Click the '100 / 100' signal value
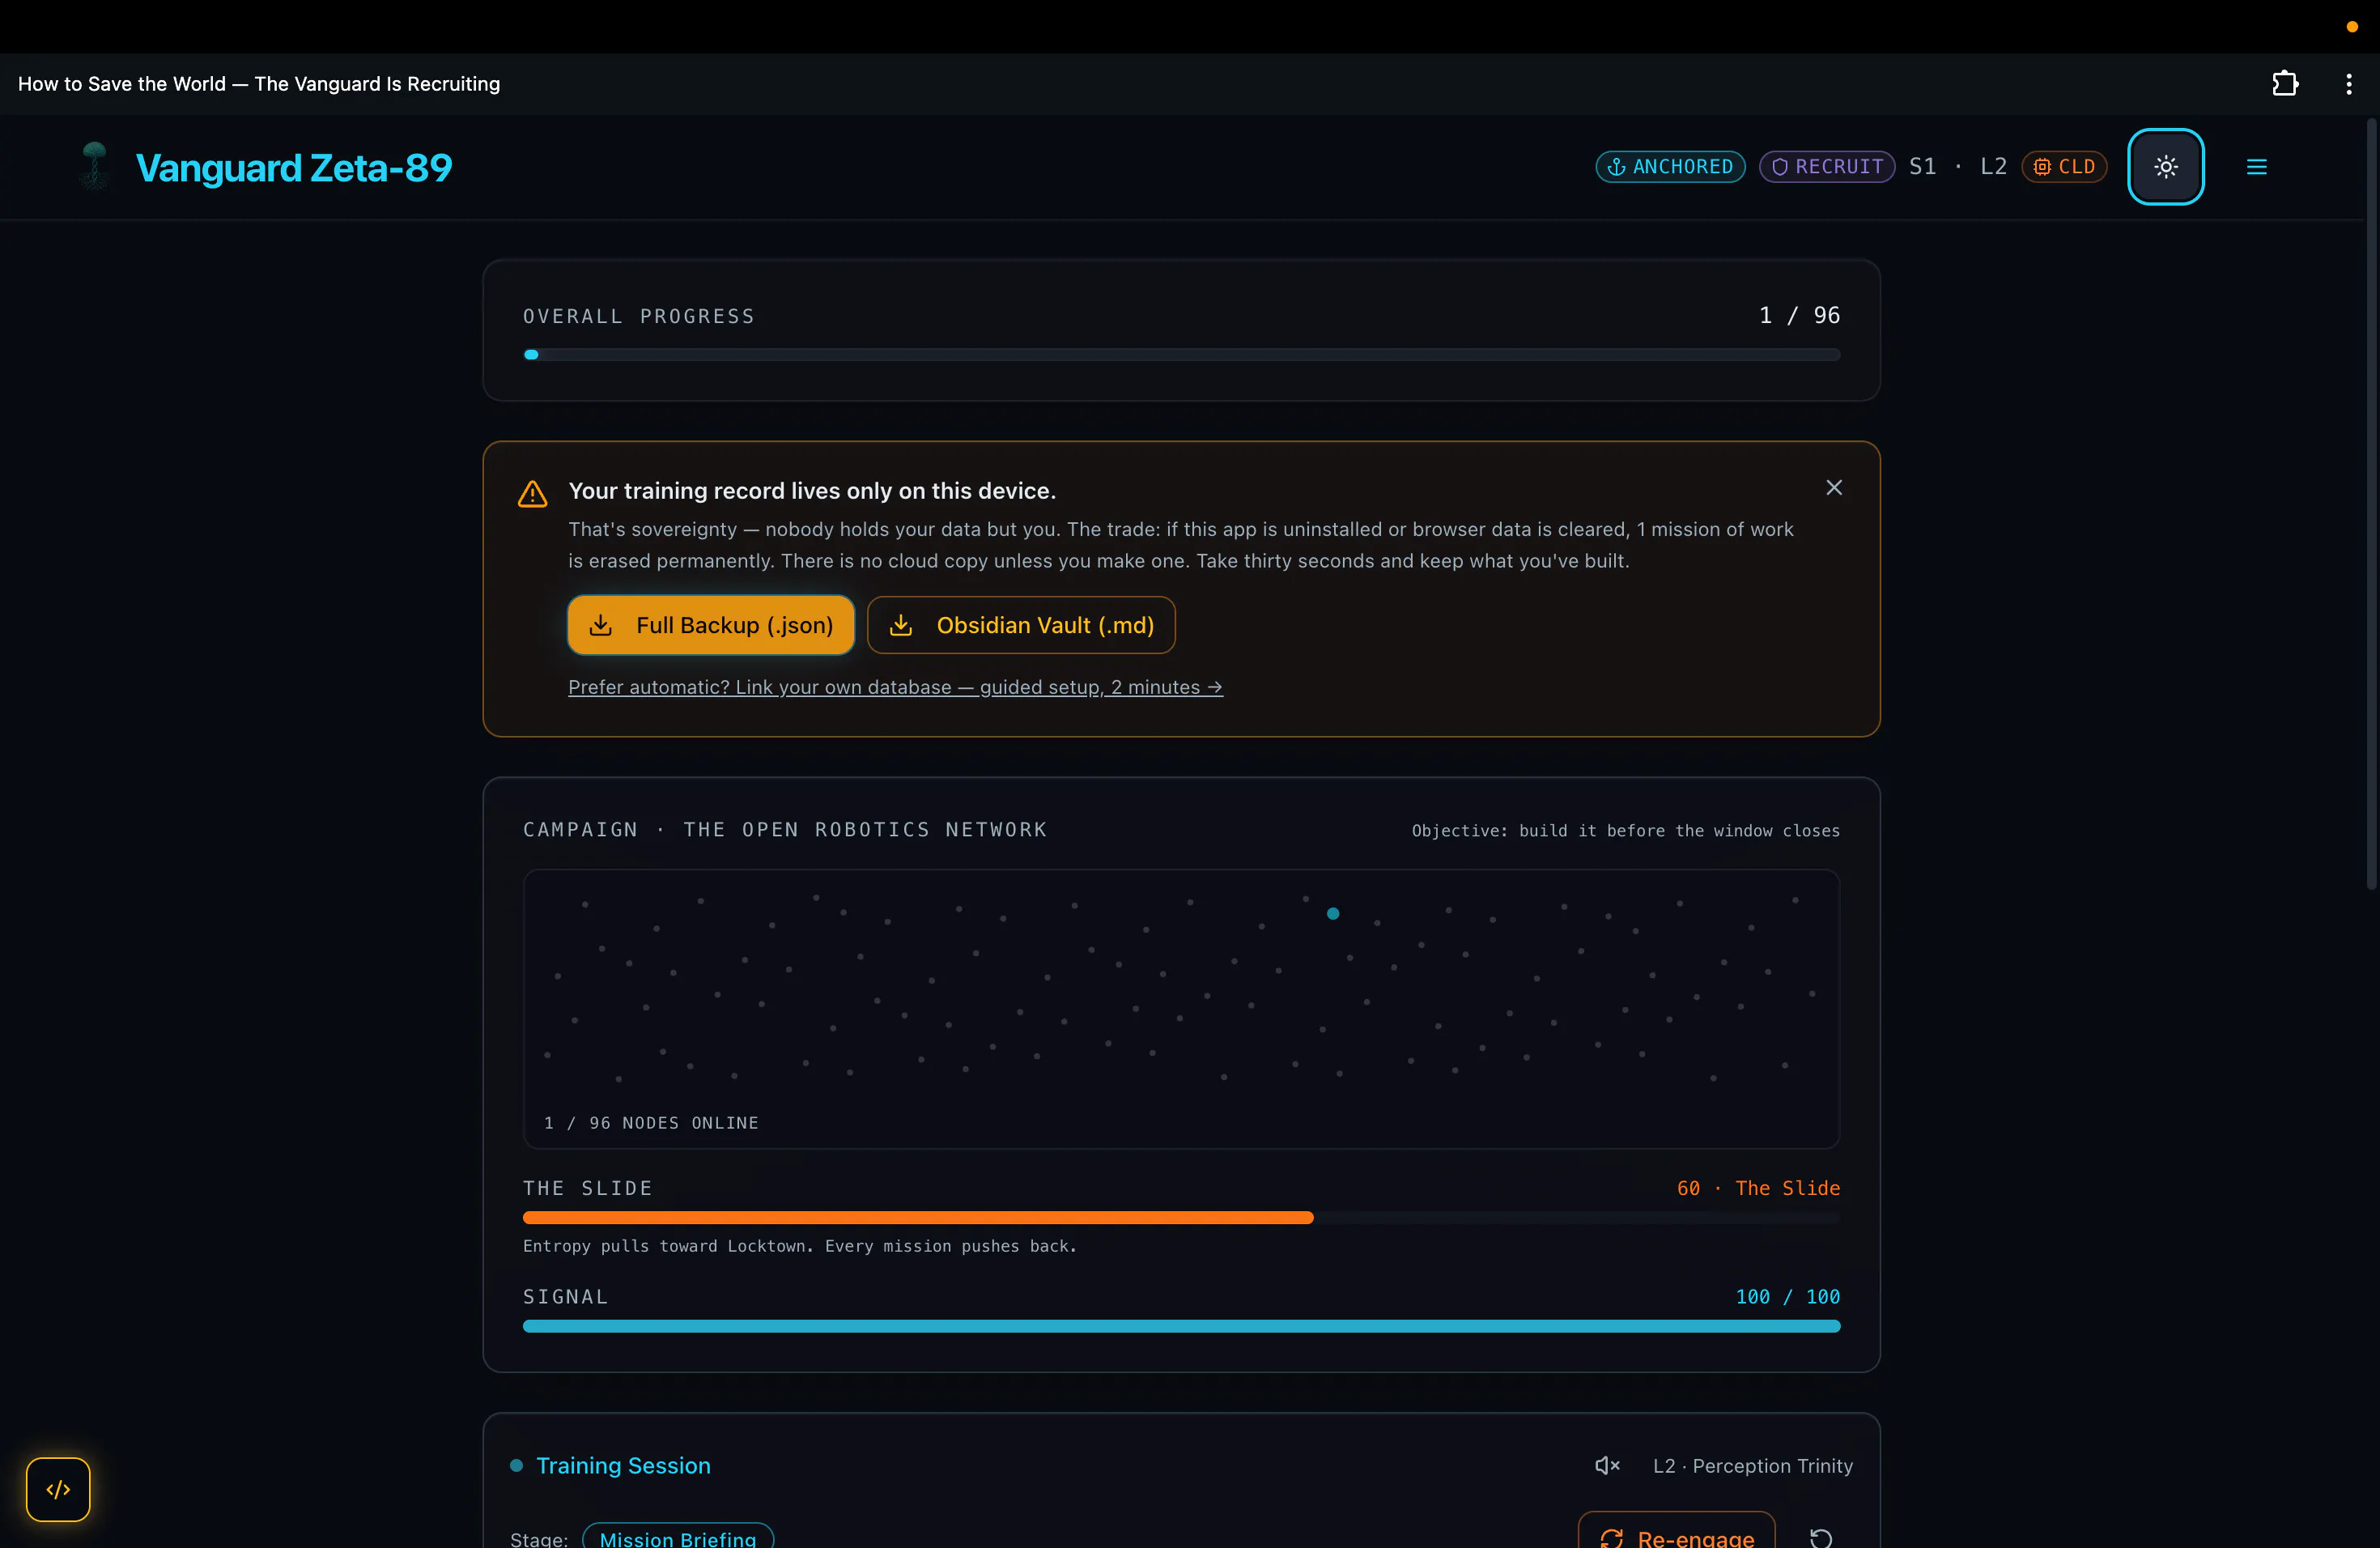 click(x=1787, y=1296)
